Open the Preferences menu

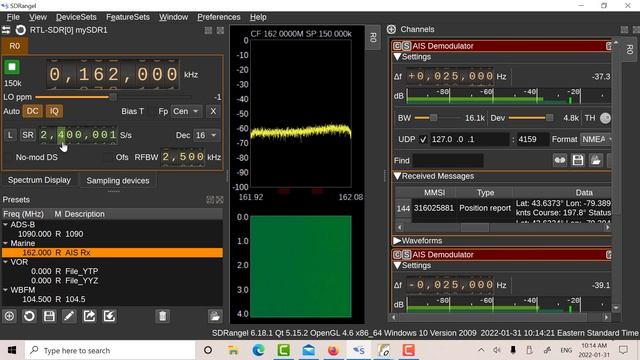click(x=219, y=17)
